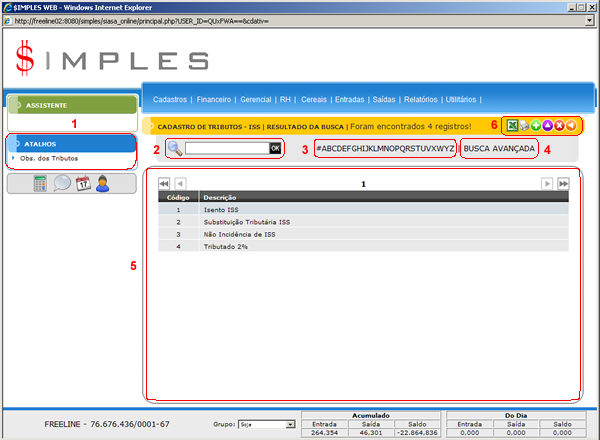Image resolution: width=600 pixels, height=440 pixels.
Task: Click the printer icon
Action: 523,126
